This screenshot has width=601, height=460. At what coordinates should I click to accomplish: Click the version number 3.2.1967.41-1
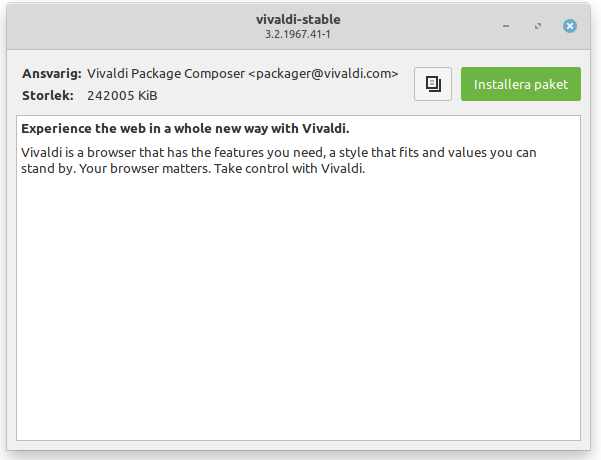pos(298,34)
